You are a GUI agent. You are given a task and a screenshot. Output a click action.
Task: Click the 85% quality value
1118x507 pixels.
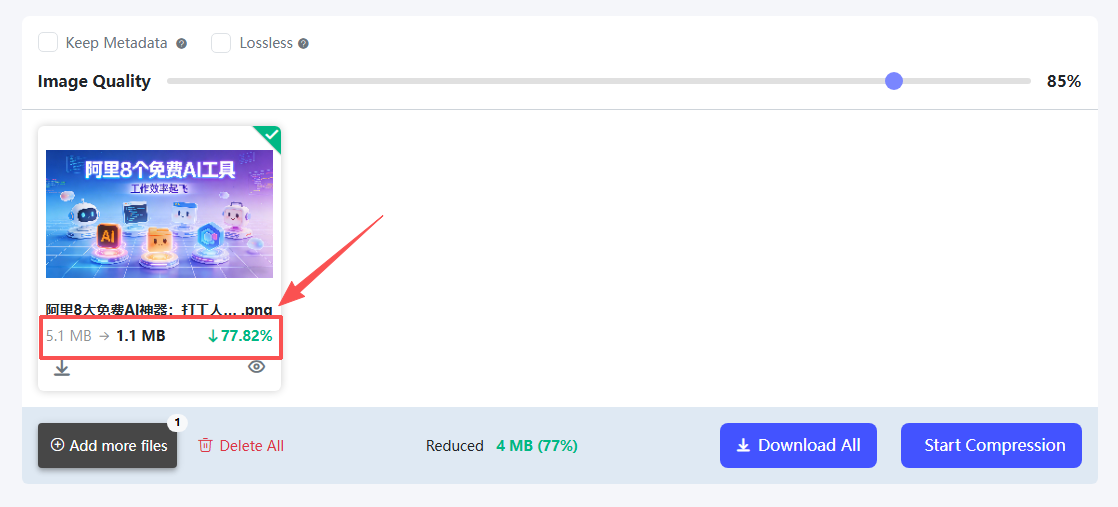(1063, 81)
